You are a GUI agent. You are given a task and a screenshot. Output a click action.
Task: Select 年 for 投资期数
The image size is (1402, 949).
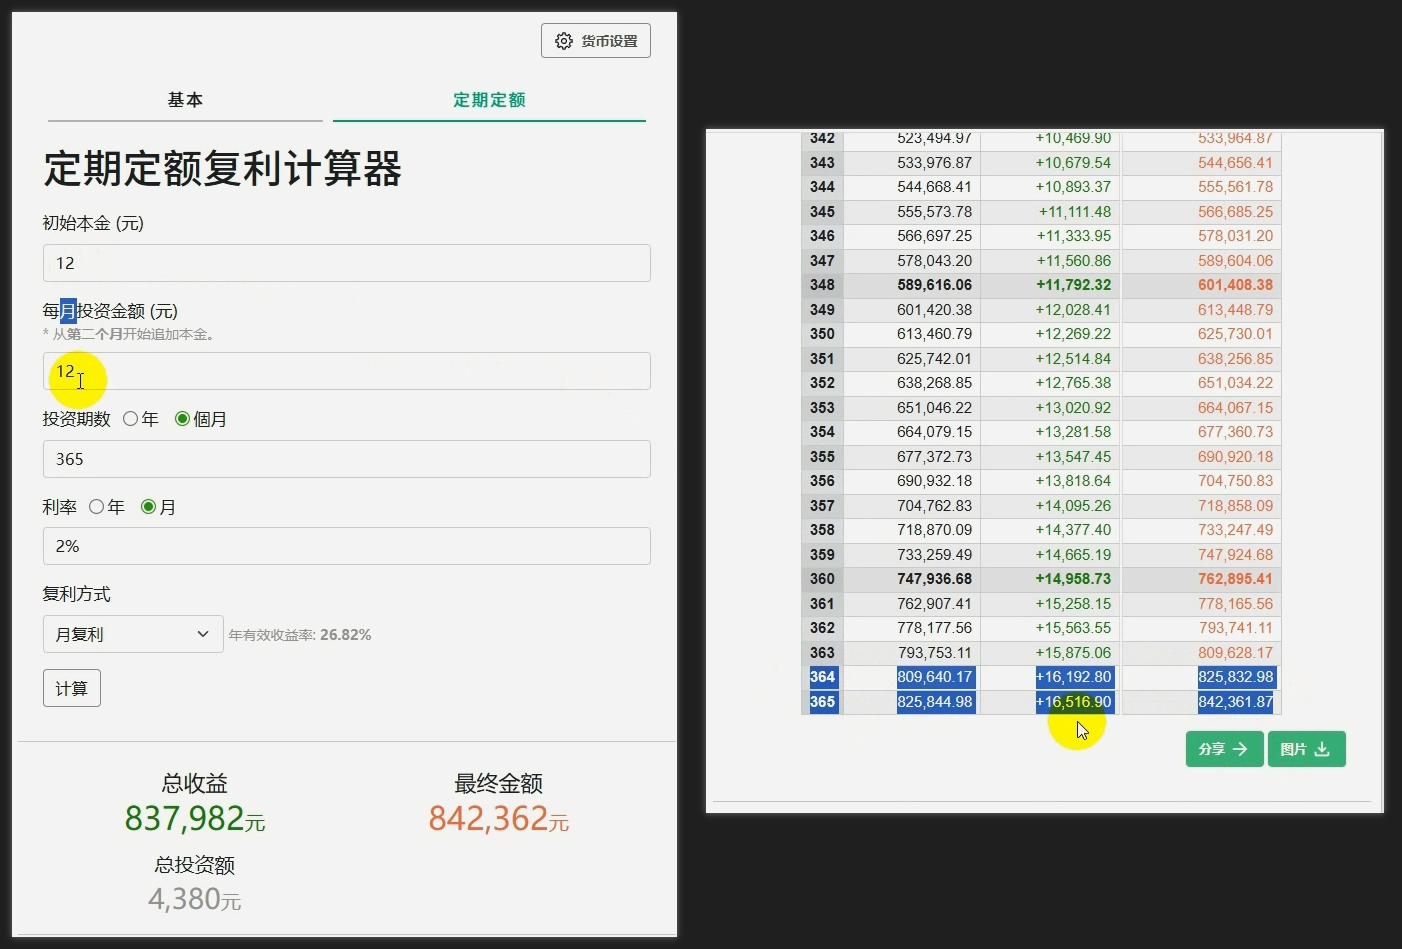(131, 419)
